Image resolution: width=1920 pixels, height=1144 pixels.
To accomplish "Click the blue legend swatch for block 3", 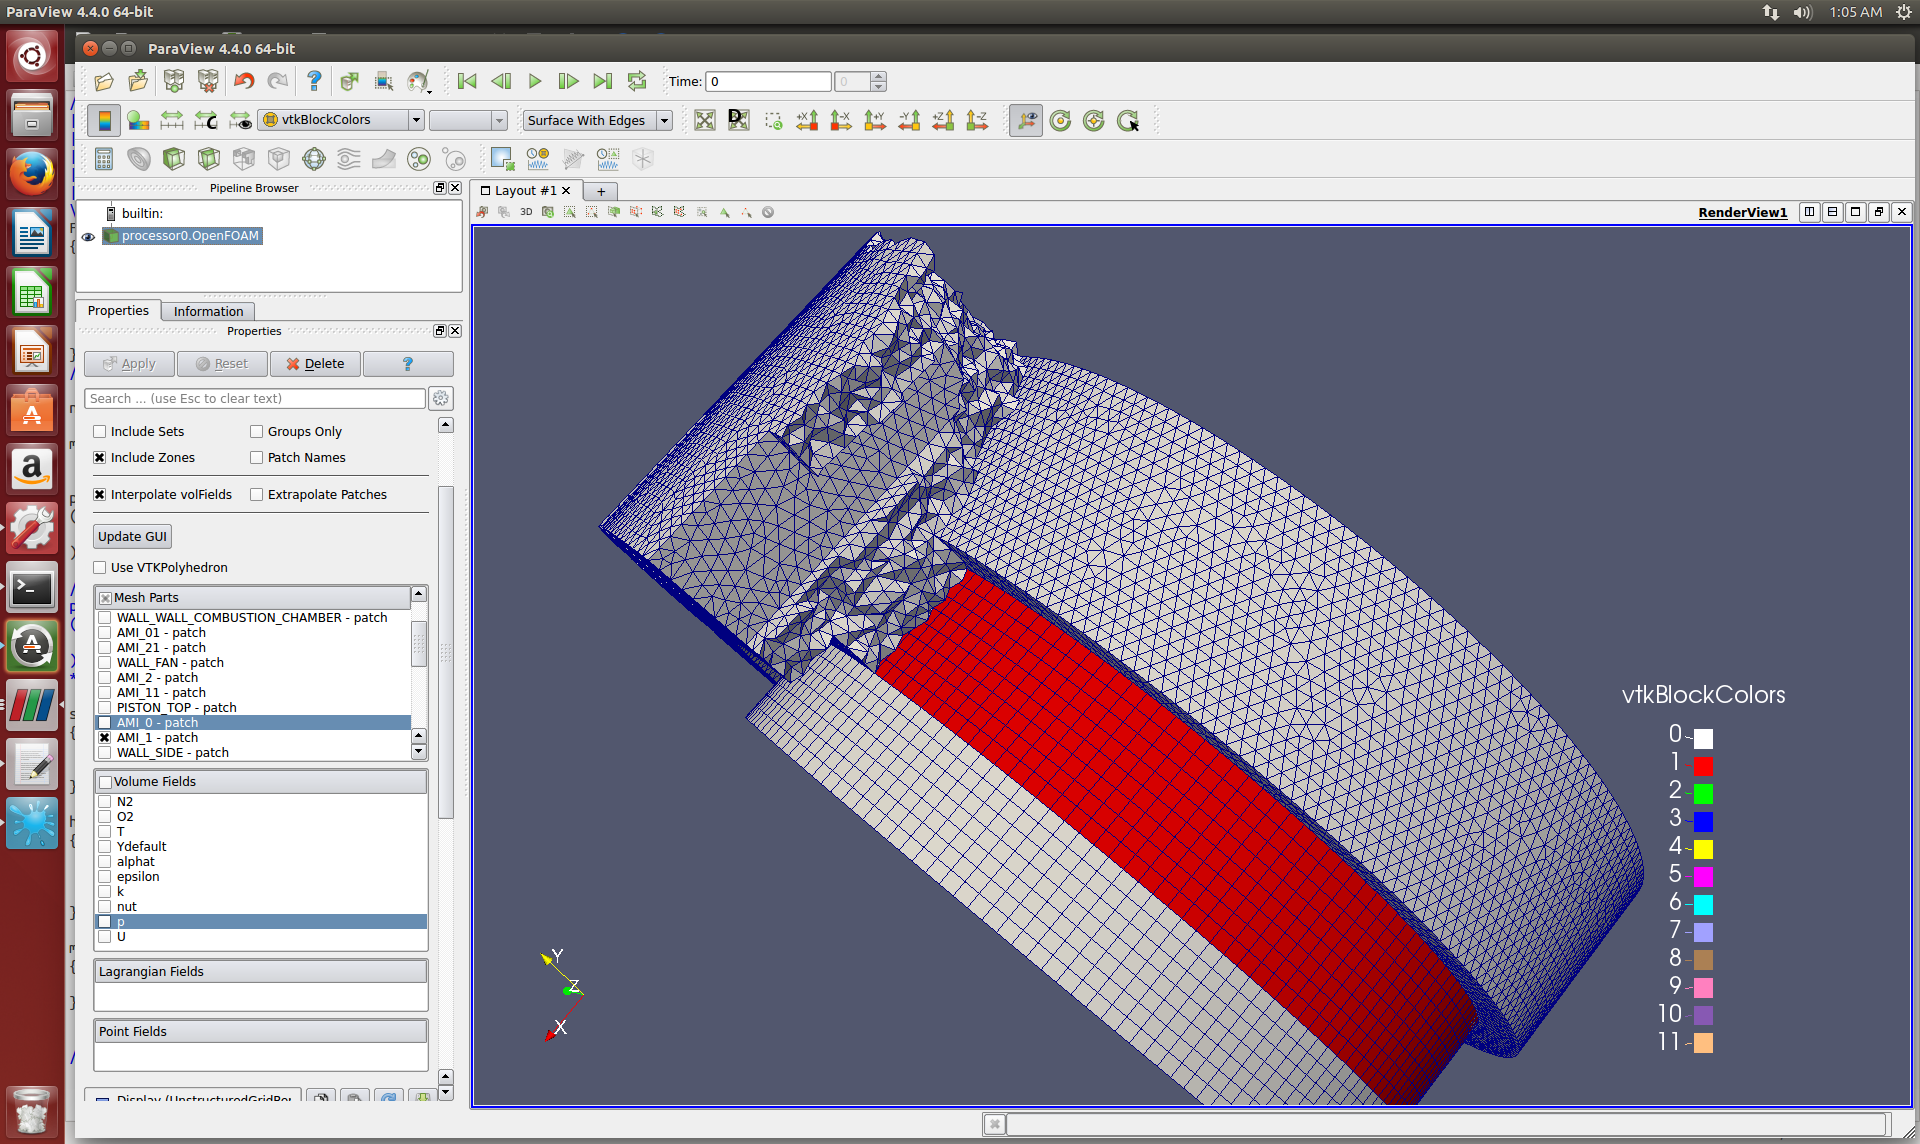I will (1703, 822).
